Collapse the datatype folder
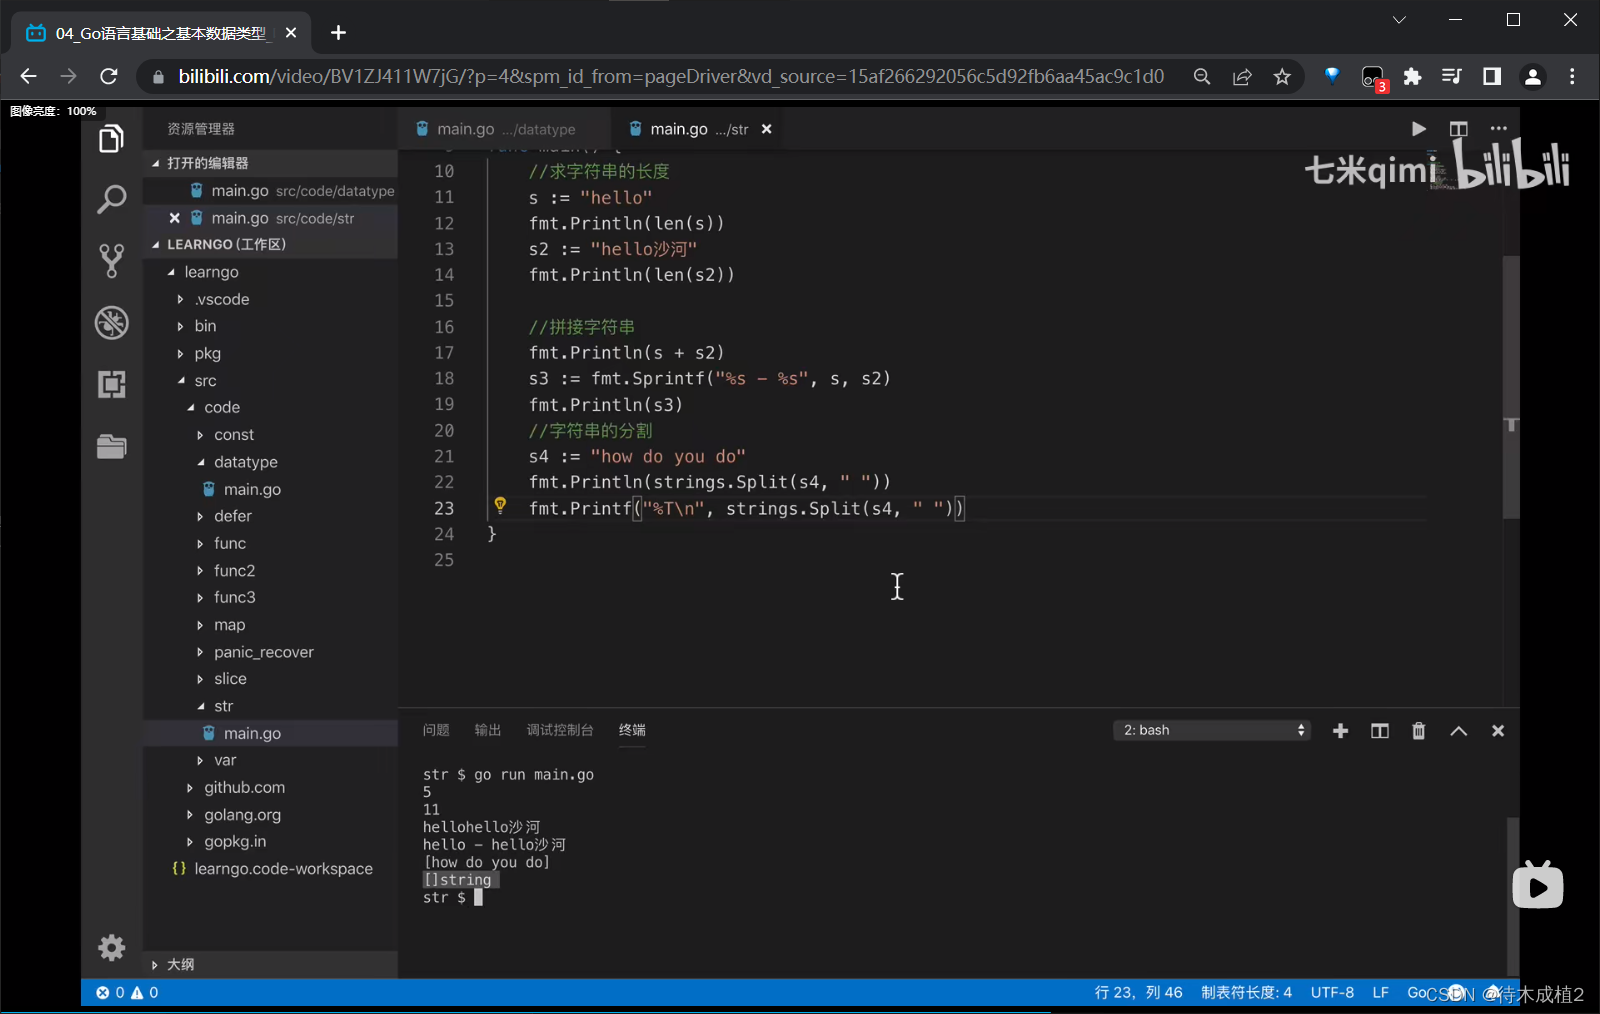This screenshot has height=1014, width=1600. tap(200, 462)
